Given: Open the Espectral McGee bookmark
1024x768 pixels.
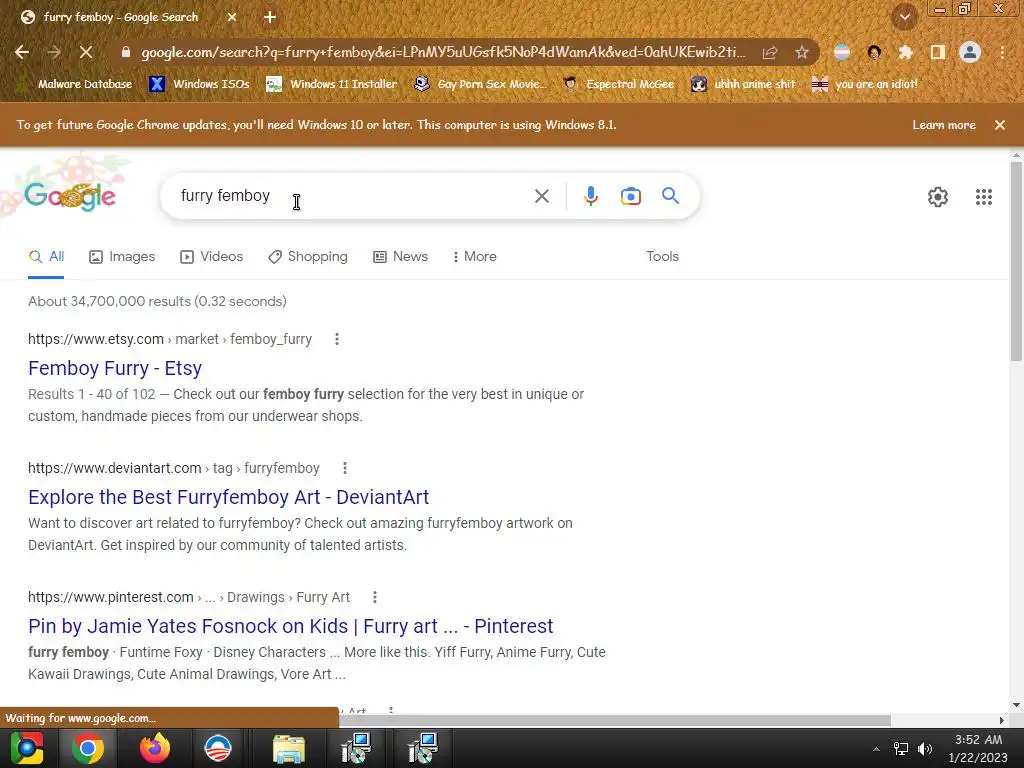Looking at the screenshot, I should pyautogui.click(x=619, y=84).
